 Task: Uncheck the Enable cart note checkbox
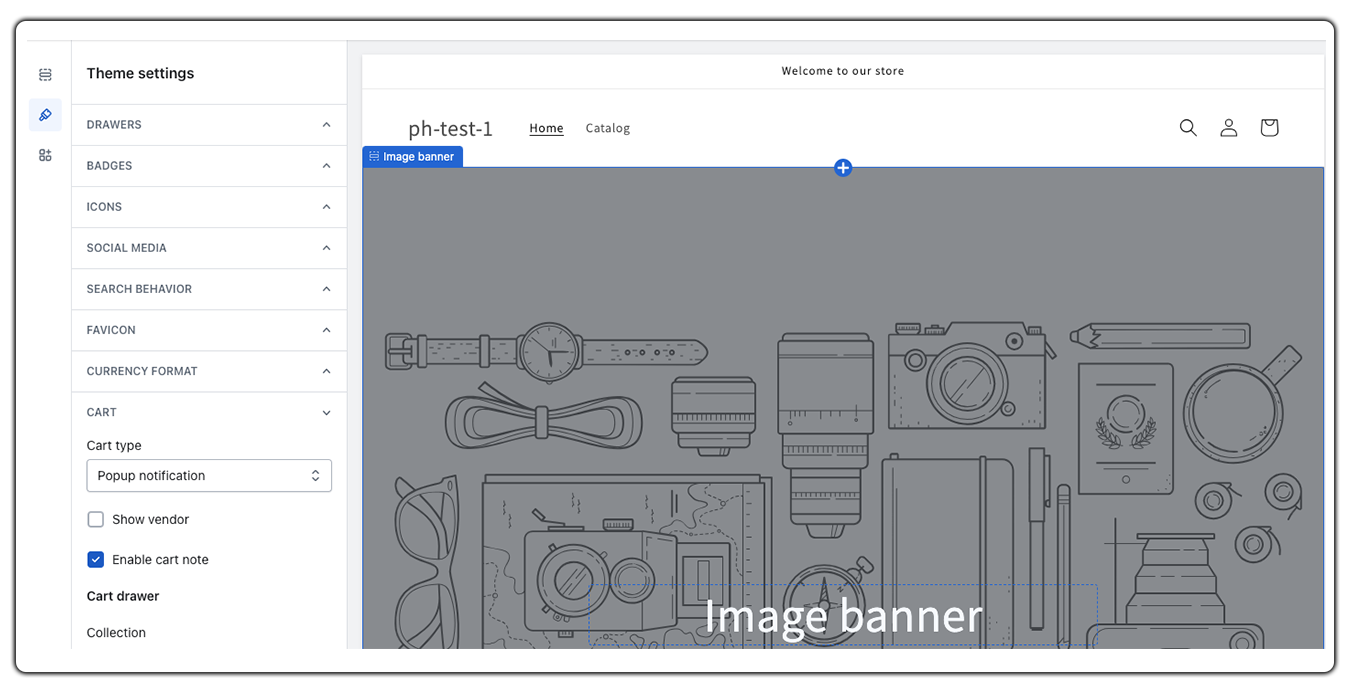click(96, 560)
